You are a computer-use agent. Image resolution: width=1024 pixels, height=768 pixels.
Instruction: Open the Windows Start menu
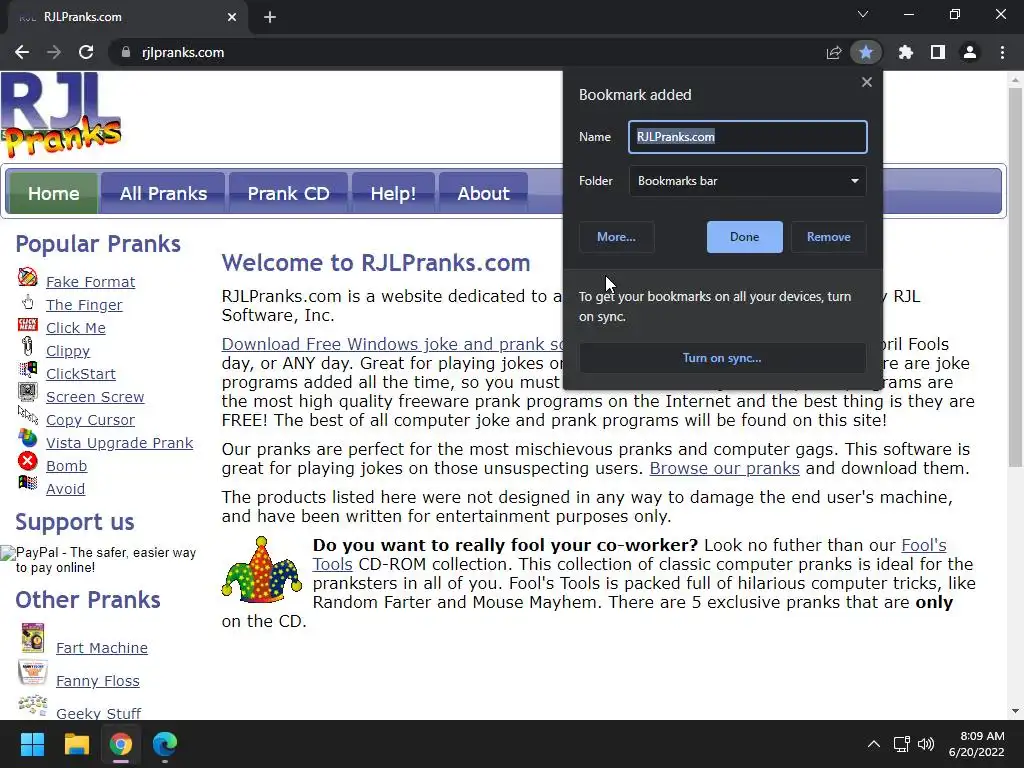click(x=32, y=744)
